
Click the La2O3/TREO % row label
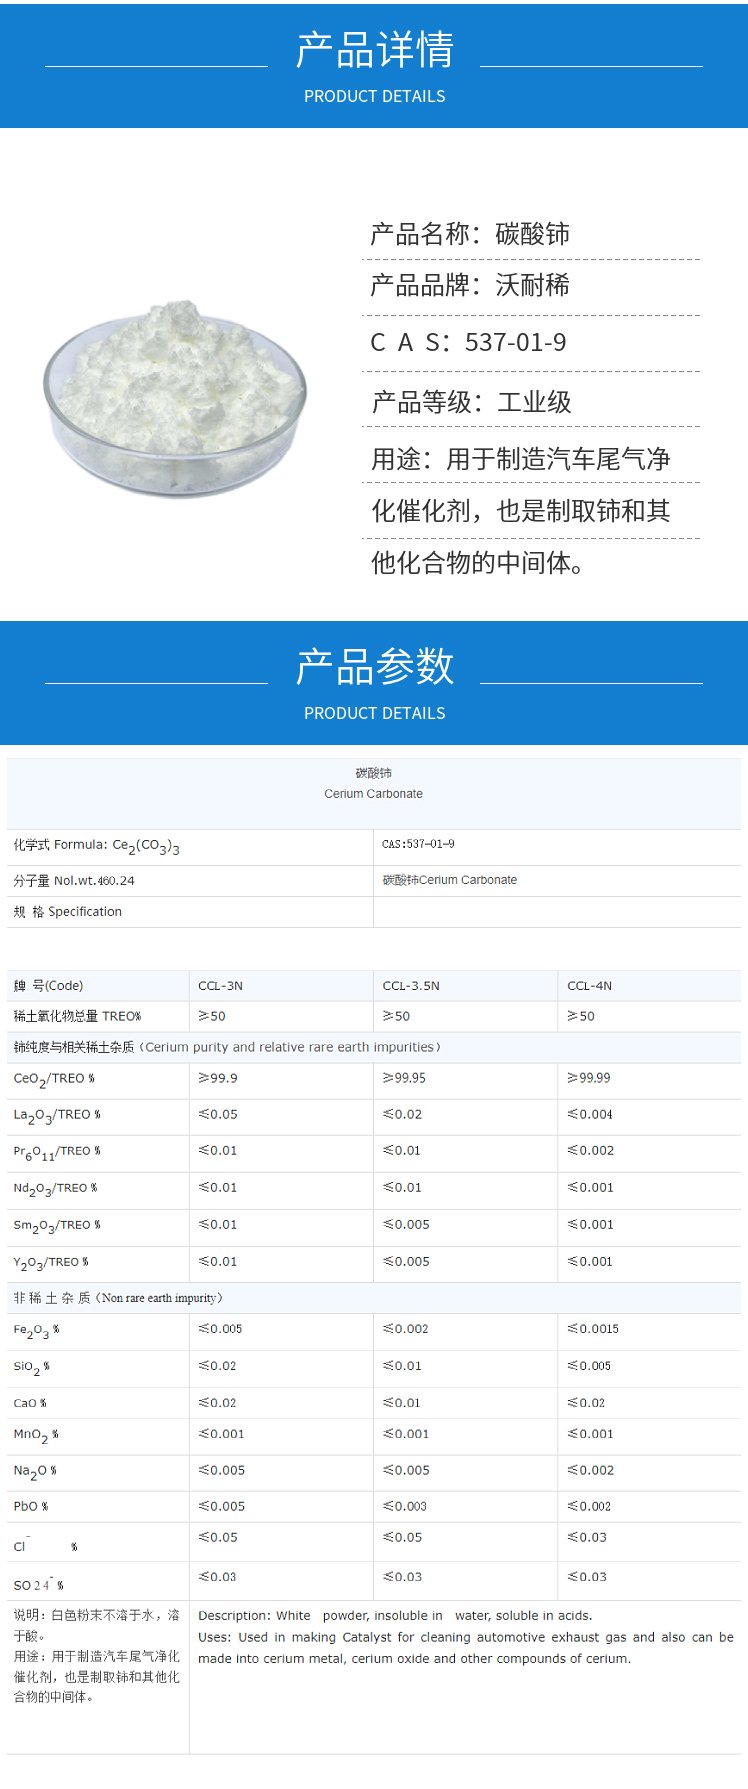pos(57,1115)
